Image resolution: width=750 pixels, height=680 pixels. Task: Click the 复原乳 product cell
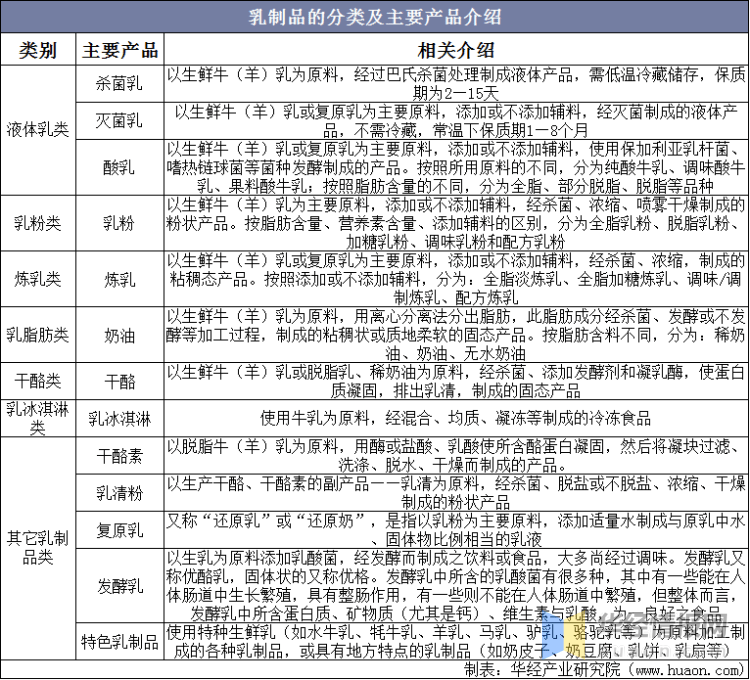120,530
